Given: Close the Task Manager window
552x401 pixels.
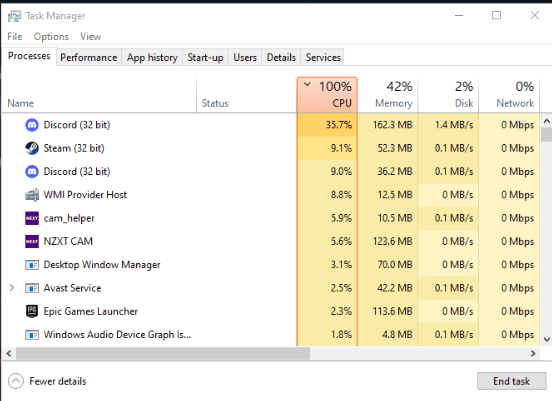Looking at the screenshot, I should [x=535, y=15].
